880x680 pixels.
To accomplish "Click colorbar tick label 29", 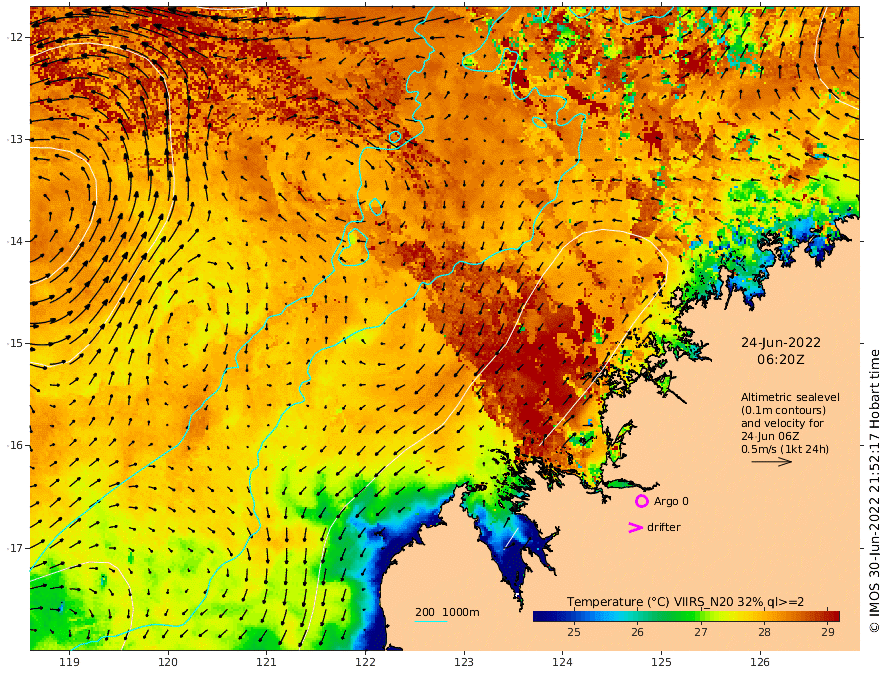I will tap(828, 632).
